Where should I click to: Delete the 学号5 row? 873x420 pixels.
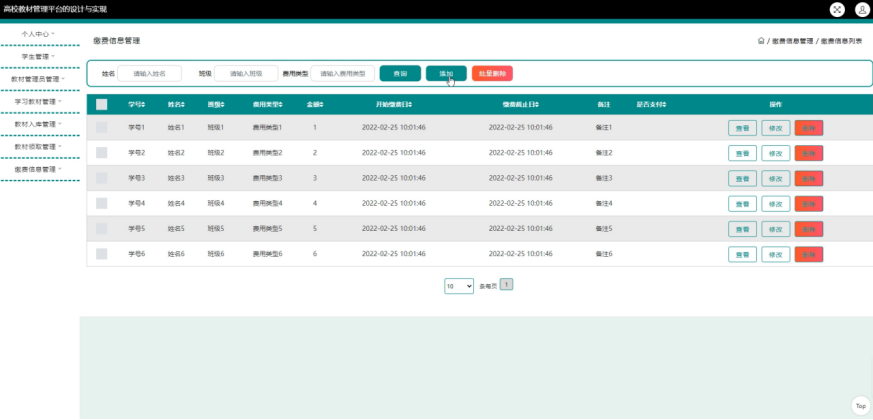[808, 229]
